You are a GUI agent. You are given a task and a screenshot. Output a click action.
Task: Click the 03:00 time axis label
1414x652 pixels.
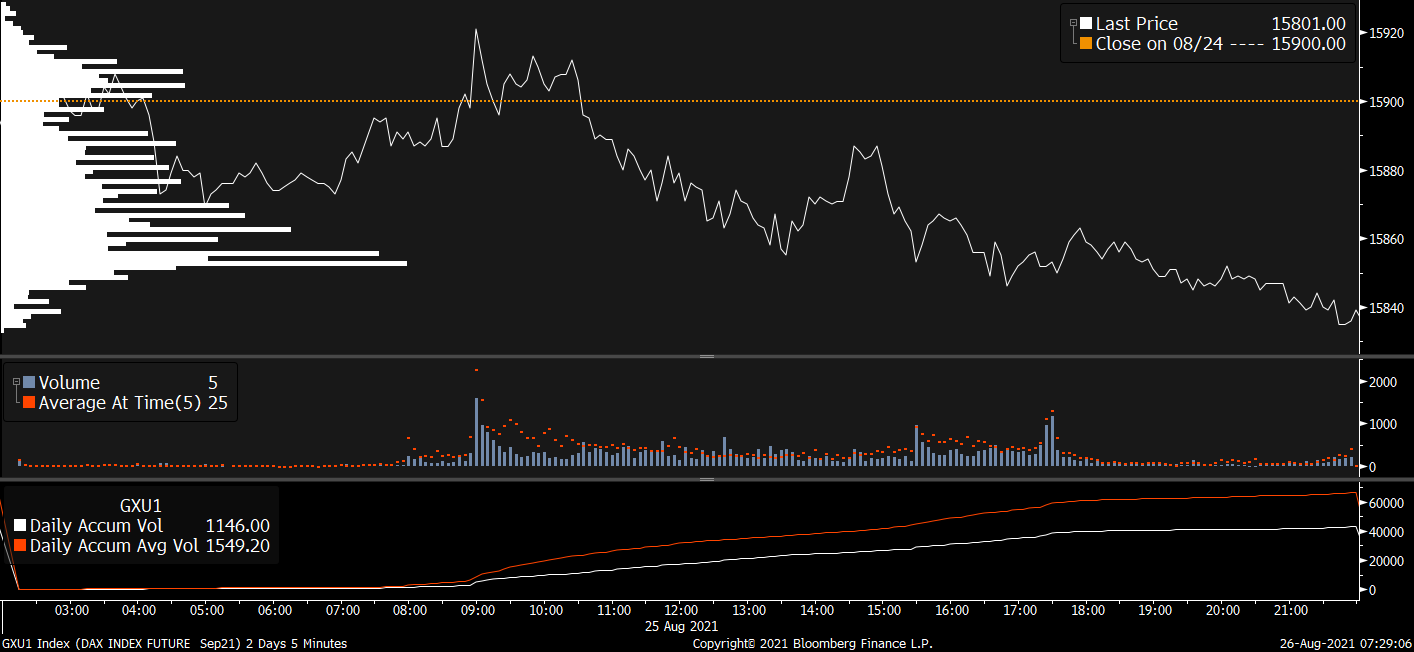[x=71, y=610]
